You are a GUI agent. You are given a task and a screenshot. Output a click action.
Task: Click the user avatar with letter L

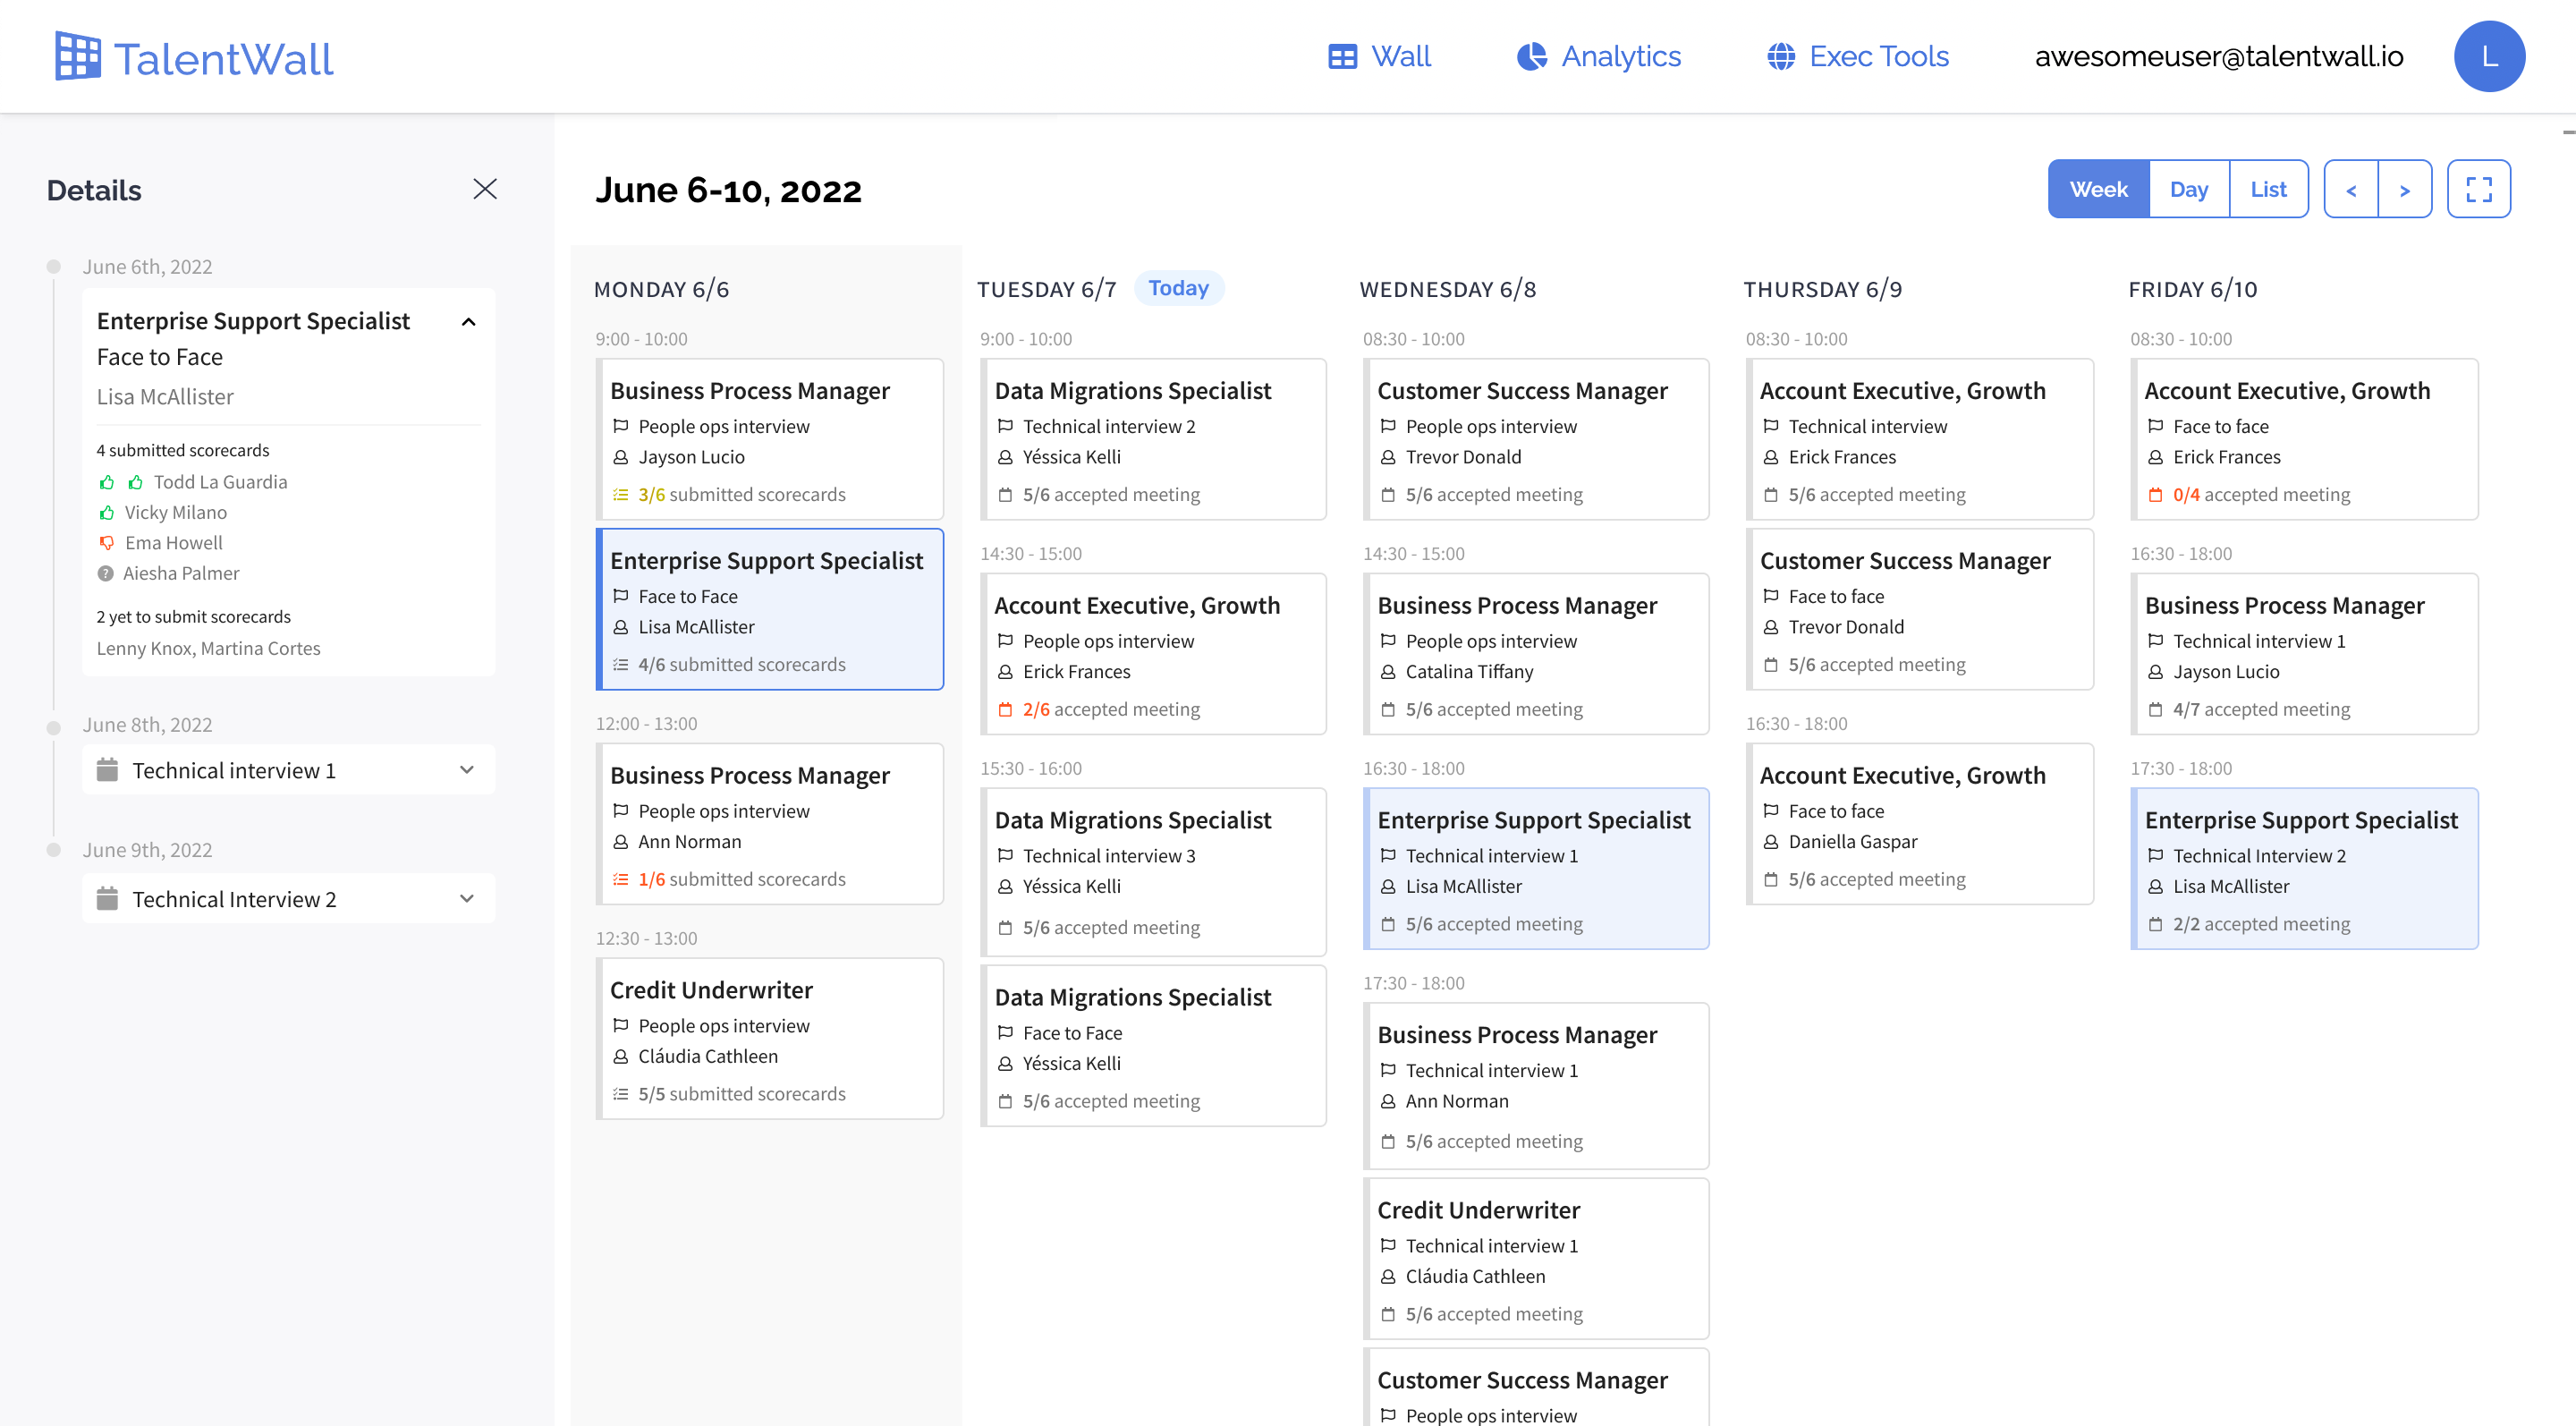pos(2488,57)
